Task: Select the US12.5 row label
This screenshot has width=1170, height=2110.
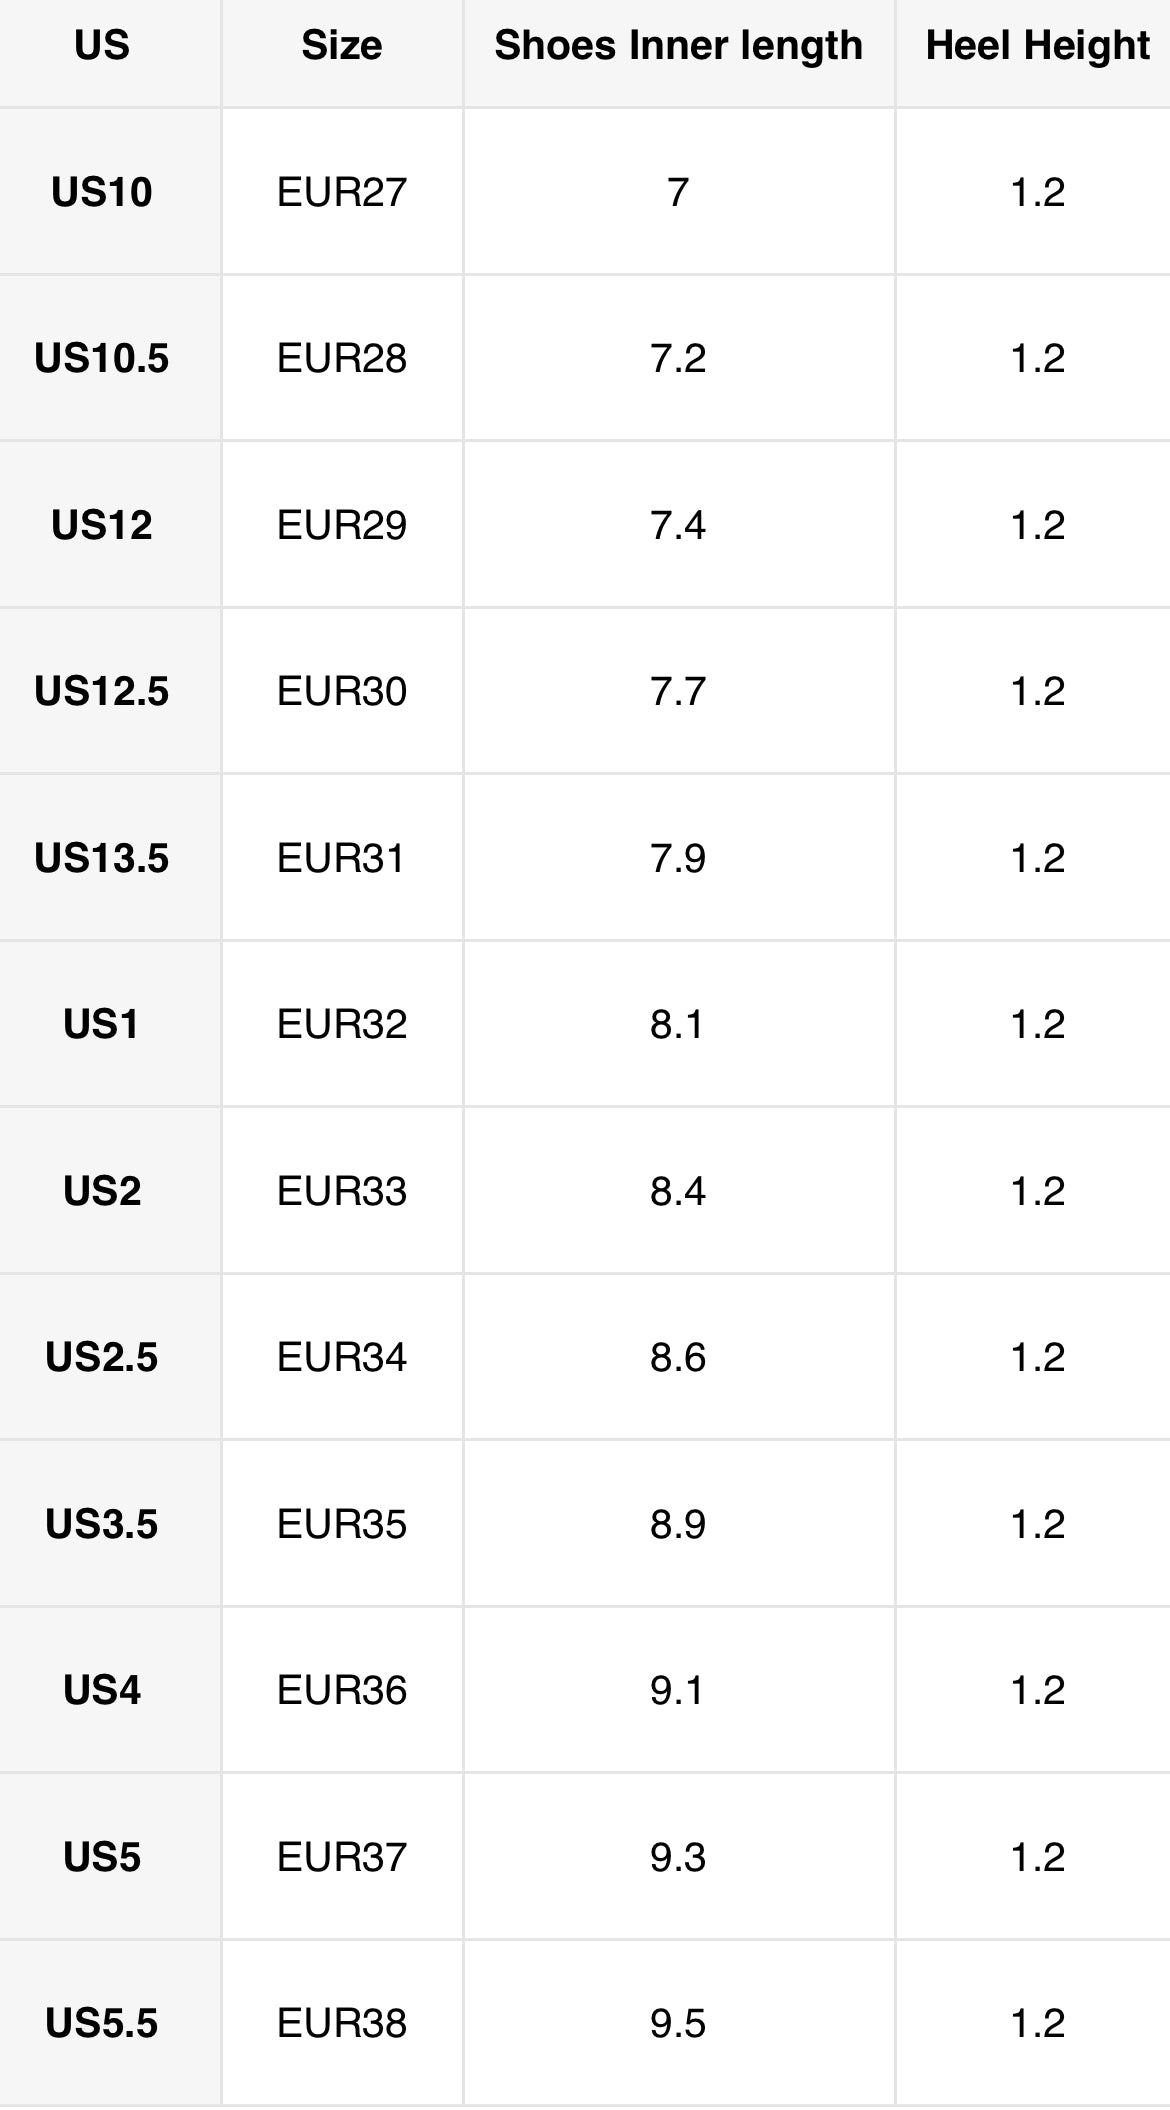Action: click(x=102, y=691)
